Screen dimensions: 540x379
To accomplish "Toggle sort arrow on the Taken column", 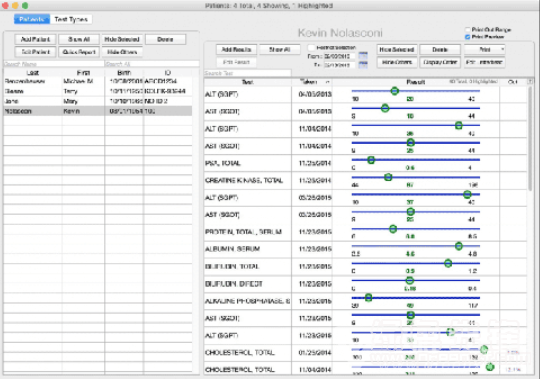I will click(328, 82).
